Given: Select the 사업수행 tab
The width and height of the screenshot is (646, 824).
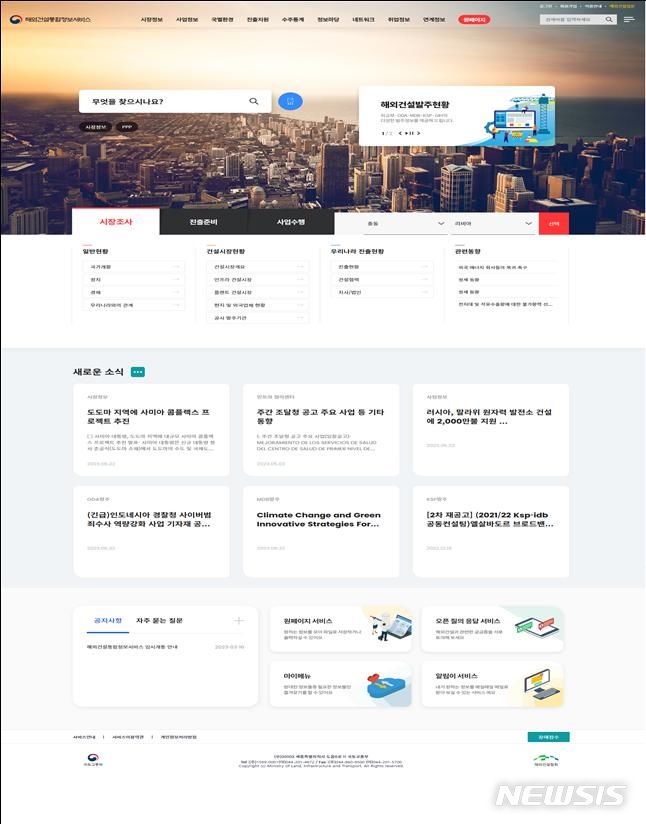Looking at the screenshot, I should pos(291,222).
